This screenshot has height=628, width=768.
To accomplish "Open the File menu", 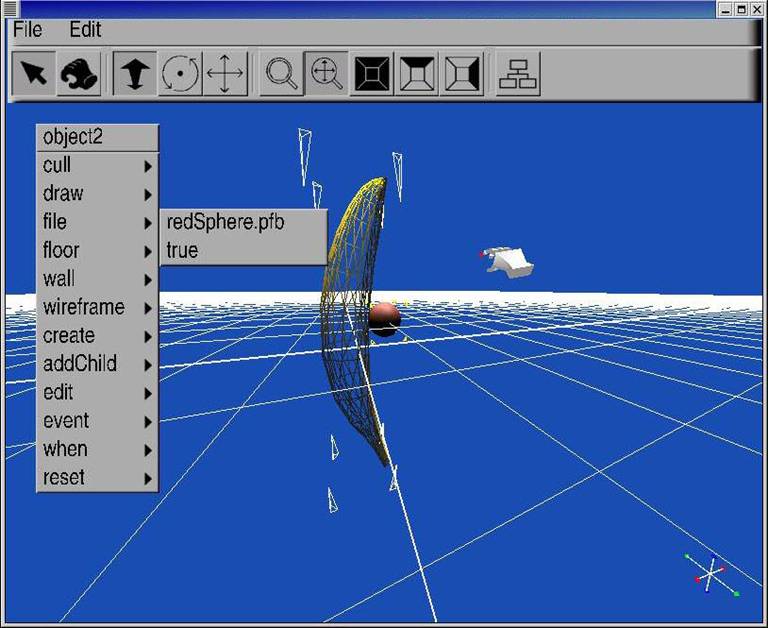I will pos(27,30).
